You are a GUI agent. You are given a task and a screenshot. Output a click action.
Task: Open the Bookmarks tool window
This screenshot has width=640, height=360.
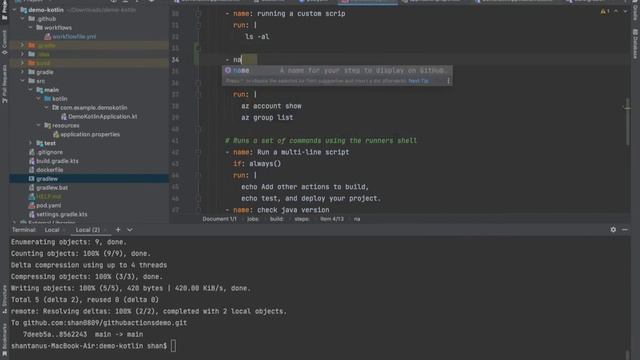point(4,339)
